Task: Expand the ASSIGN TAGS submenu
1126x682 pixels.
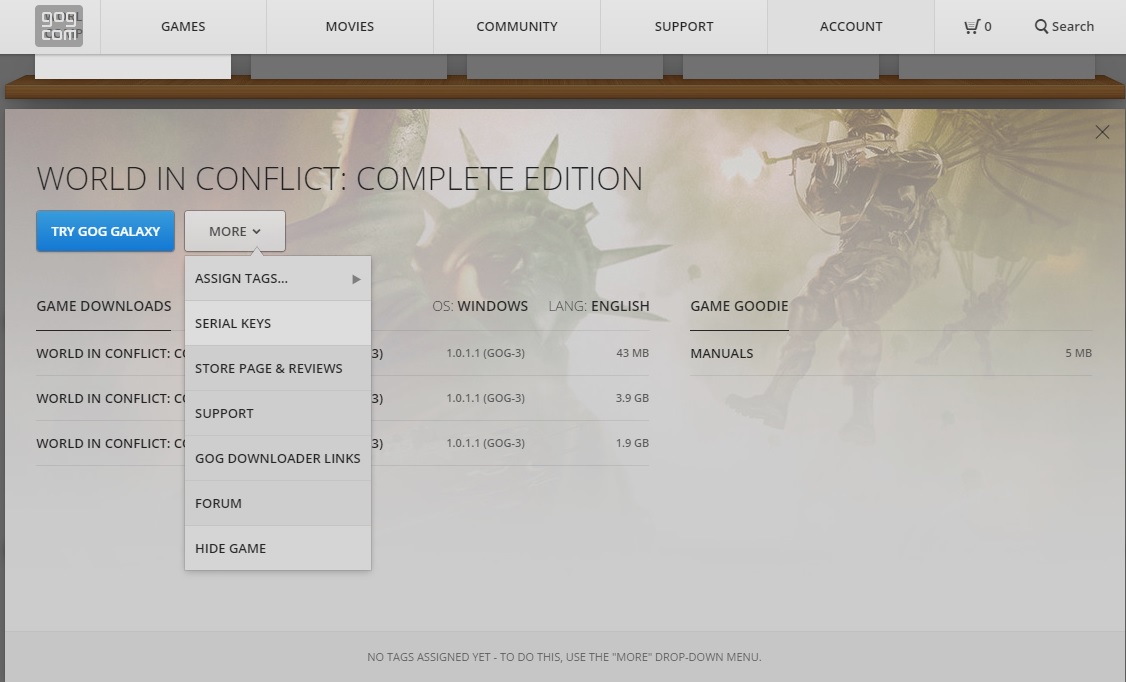Action: (278, 279)
